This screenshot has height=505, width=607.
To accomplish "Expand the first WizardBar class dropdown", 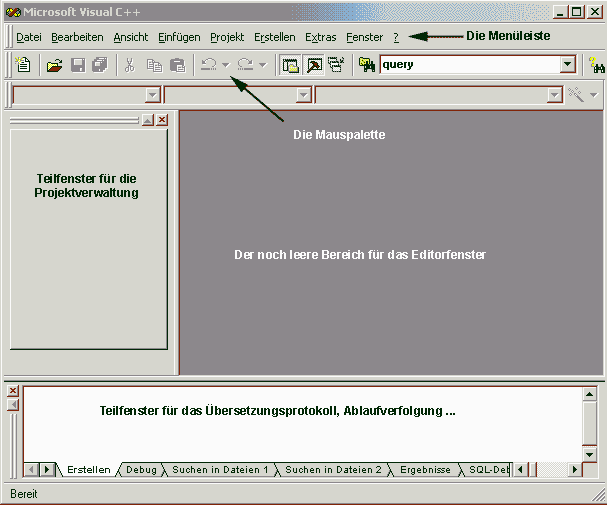I will 152,95.
